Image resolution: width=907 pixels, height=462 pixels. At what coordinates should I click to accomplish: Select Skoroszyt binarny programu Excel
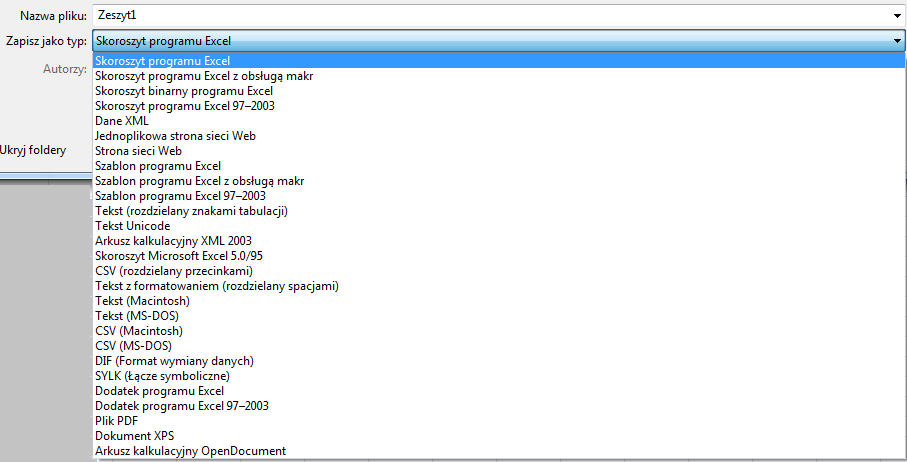(499, 91)
